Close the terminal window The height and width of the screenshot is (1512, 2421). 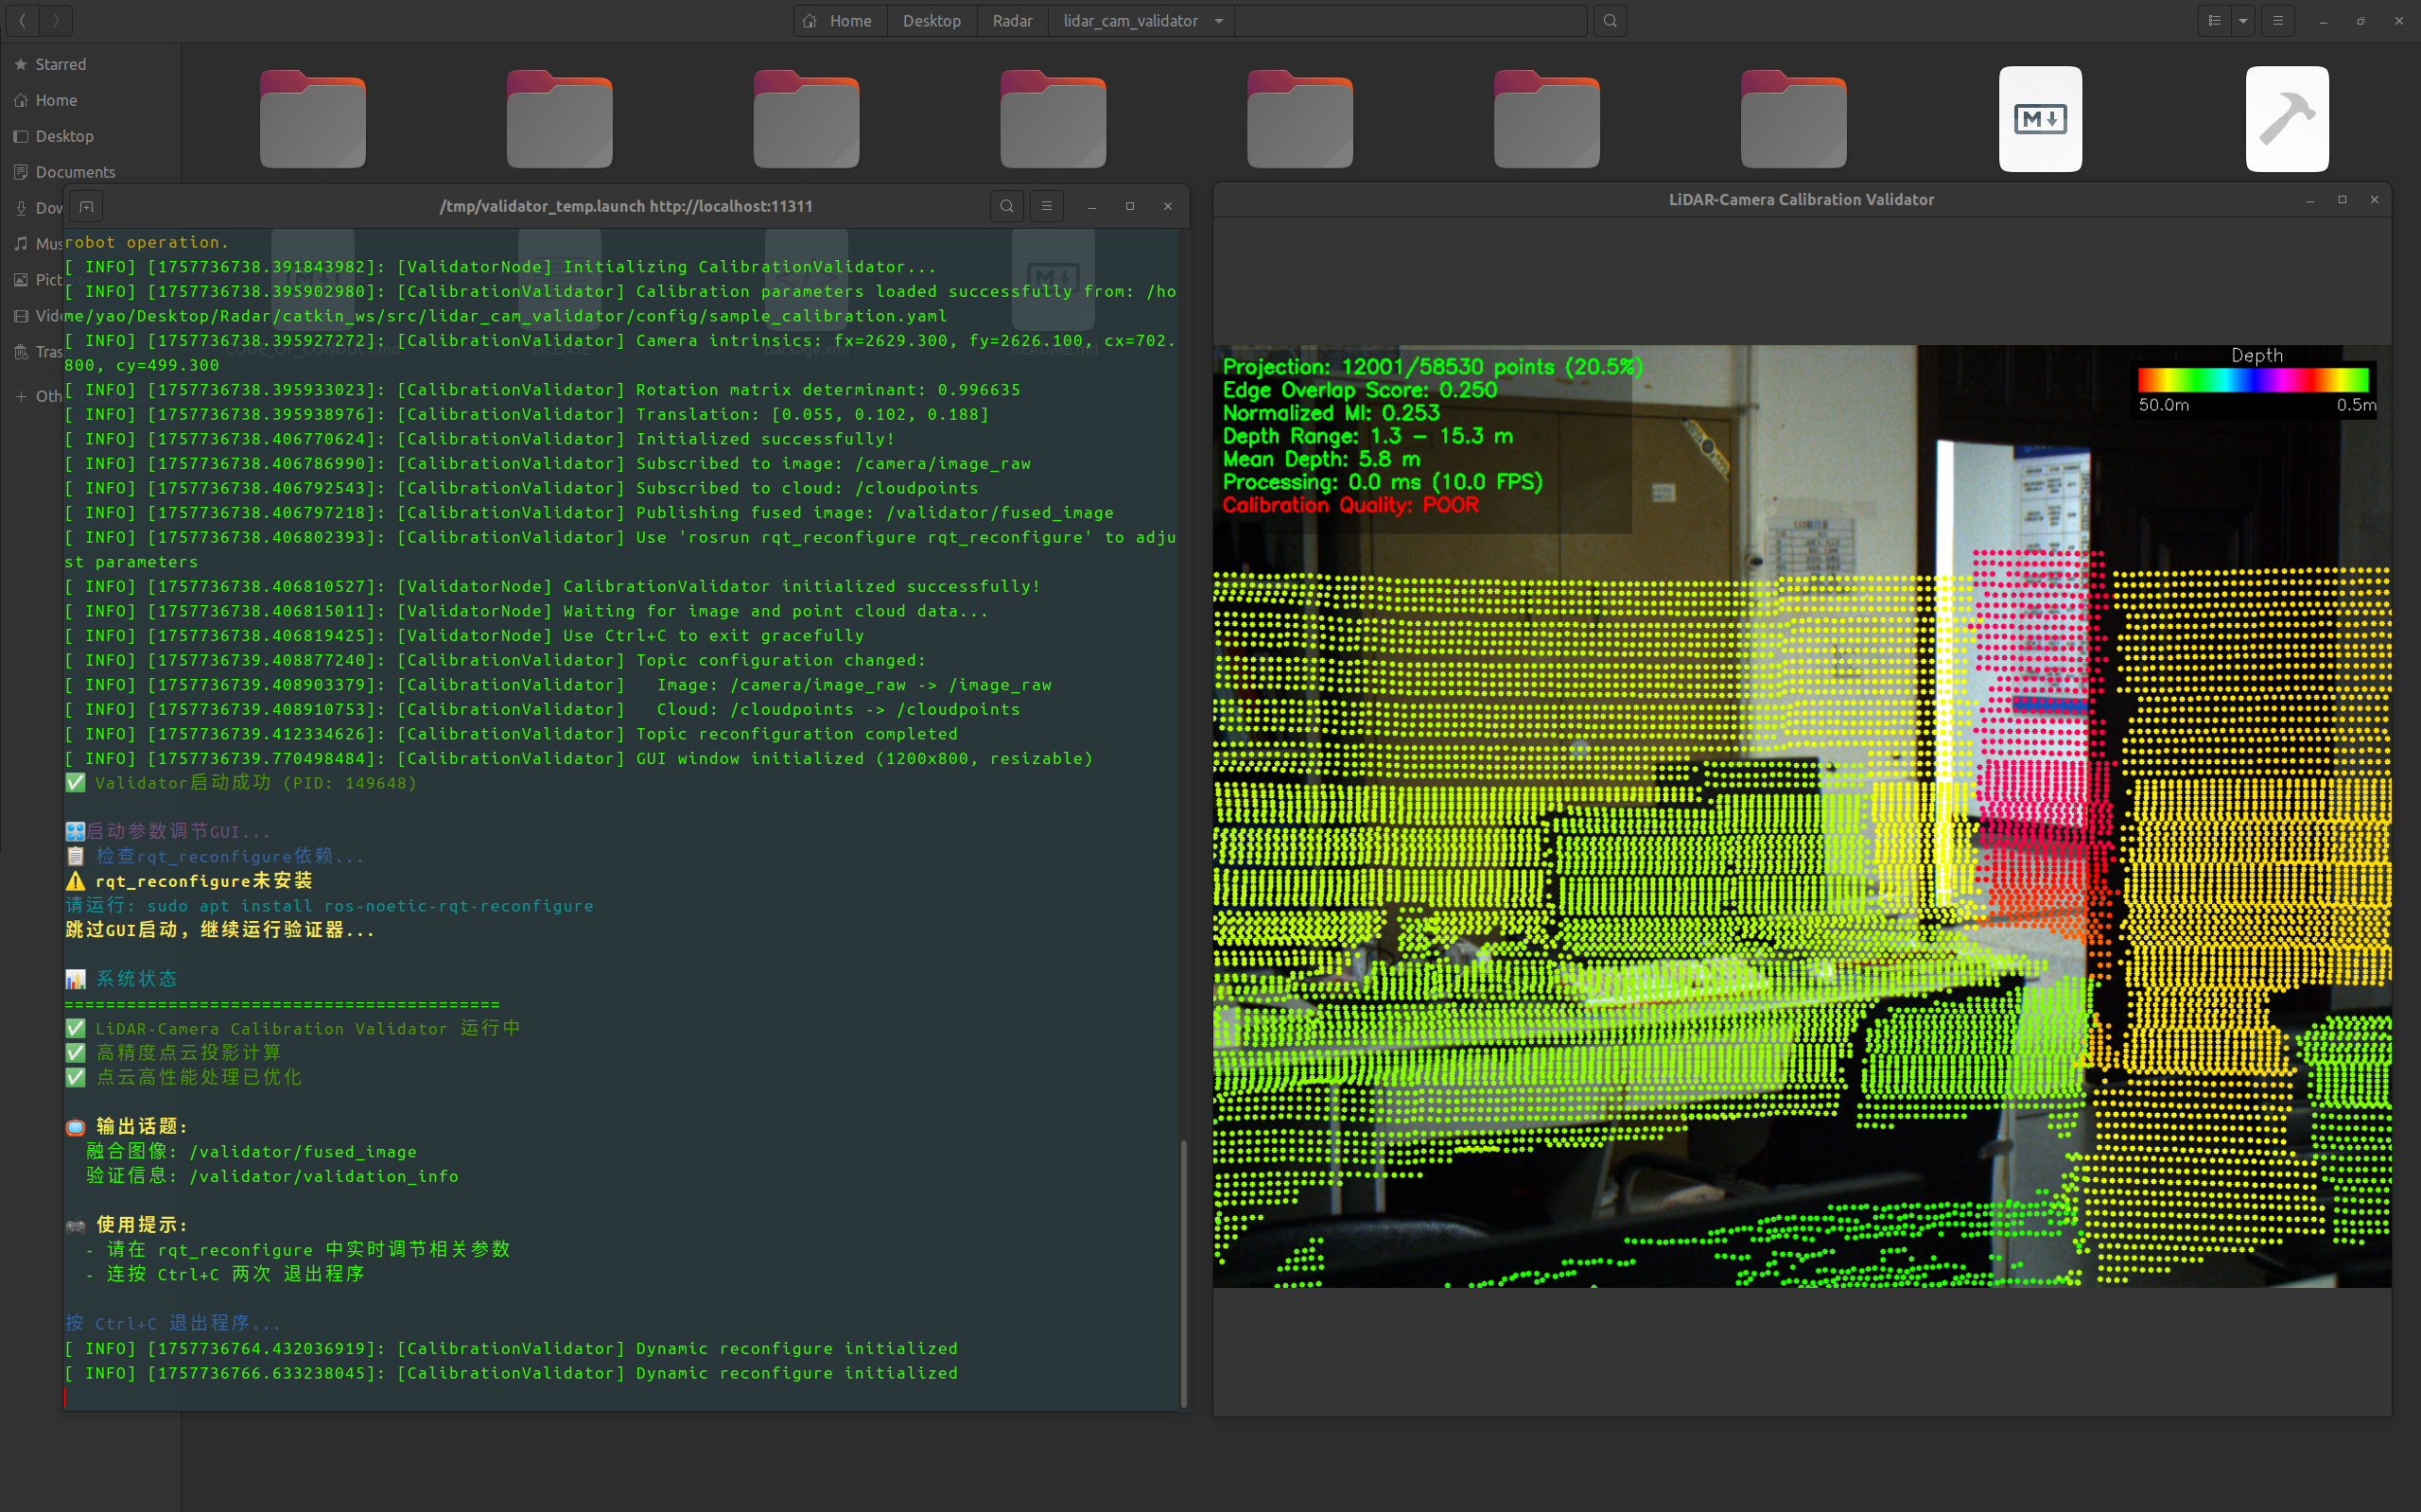coord(1168,207)
